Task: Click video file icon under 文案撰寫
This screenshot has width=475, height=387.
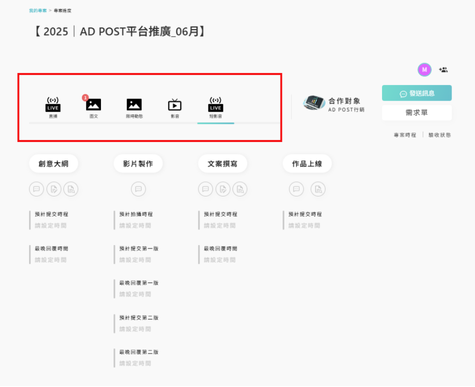Action: pos(223,189)
